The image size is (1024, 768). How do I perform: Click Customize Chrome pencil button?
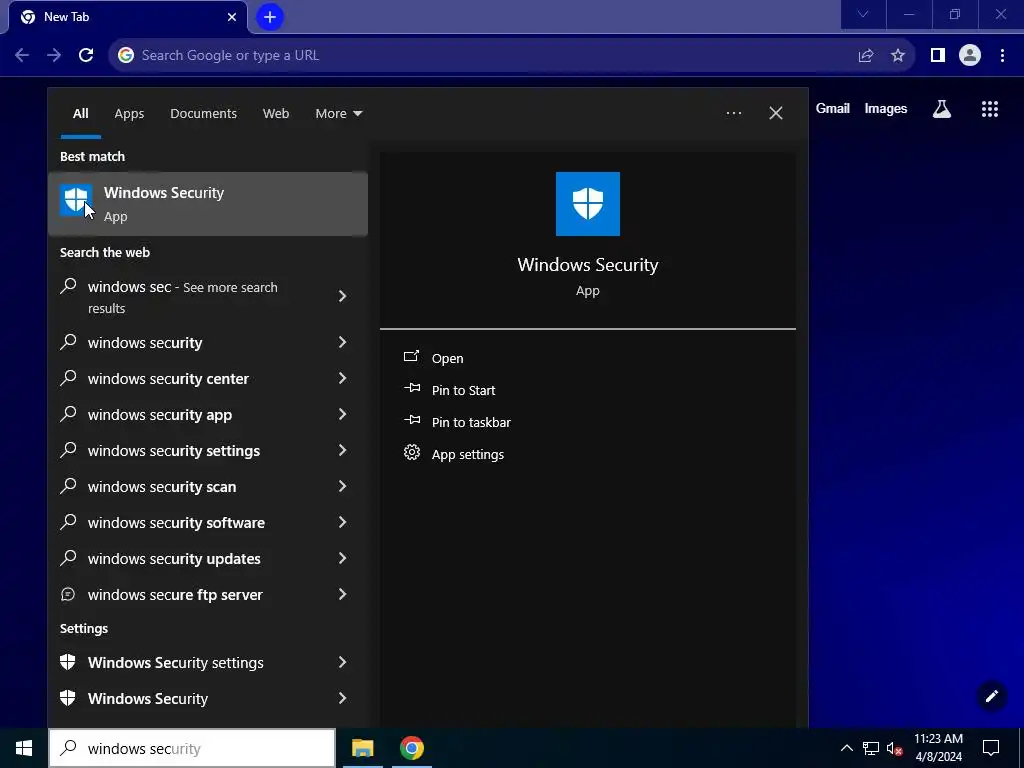[x=991, y=696]
